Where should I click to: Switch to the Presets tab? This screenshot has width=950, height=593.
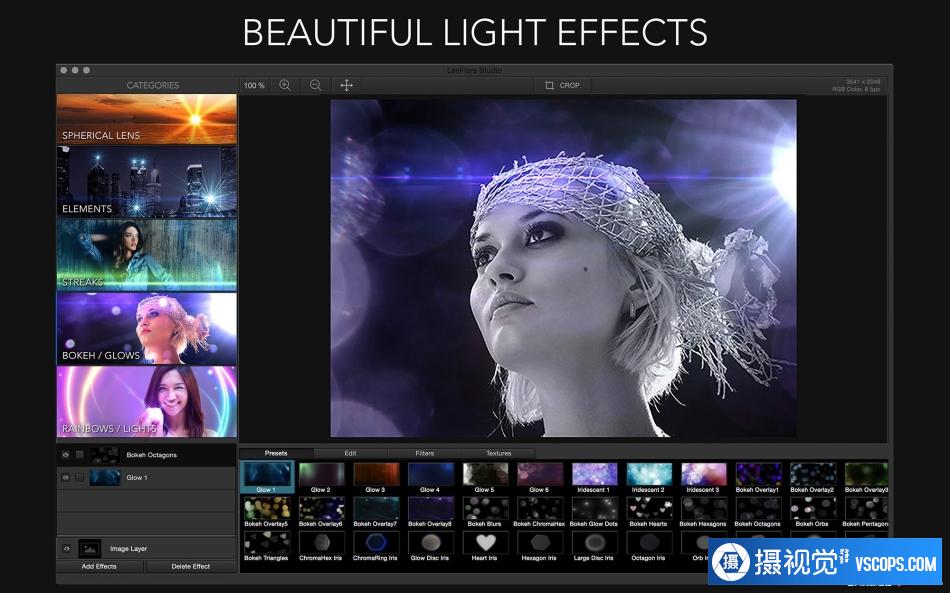(x=276, y=453)
